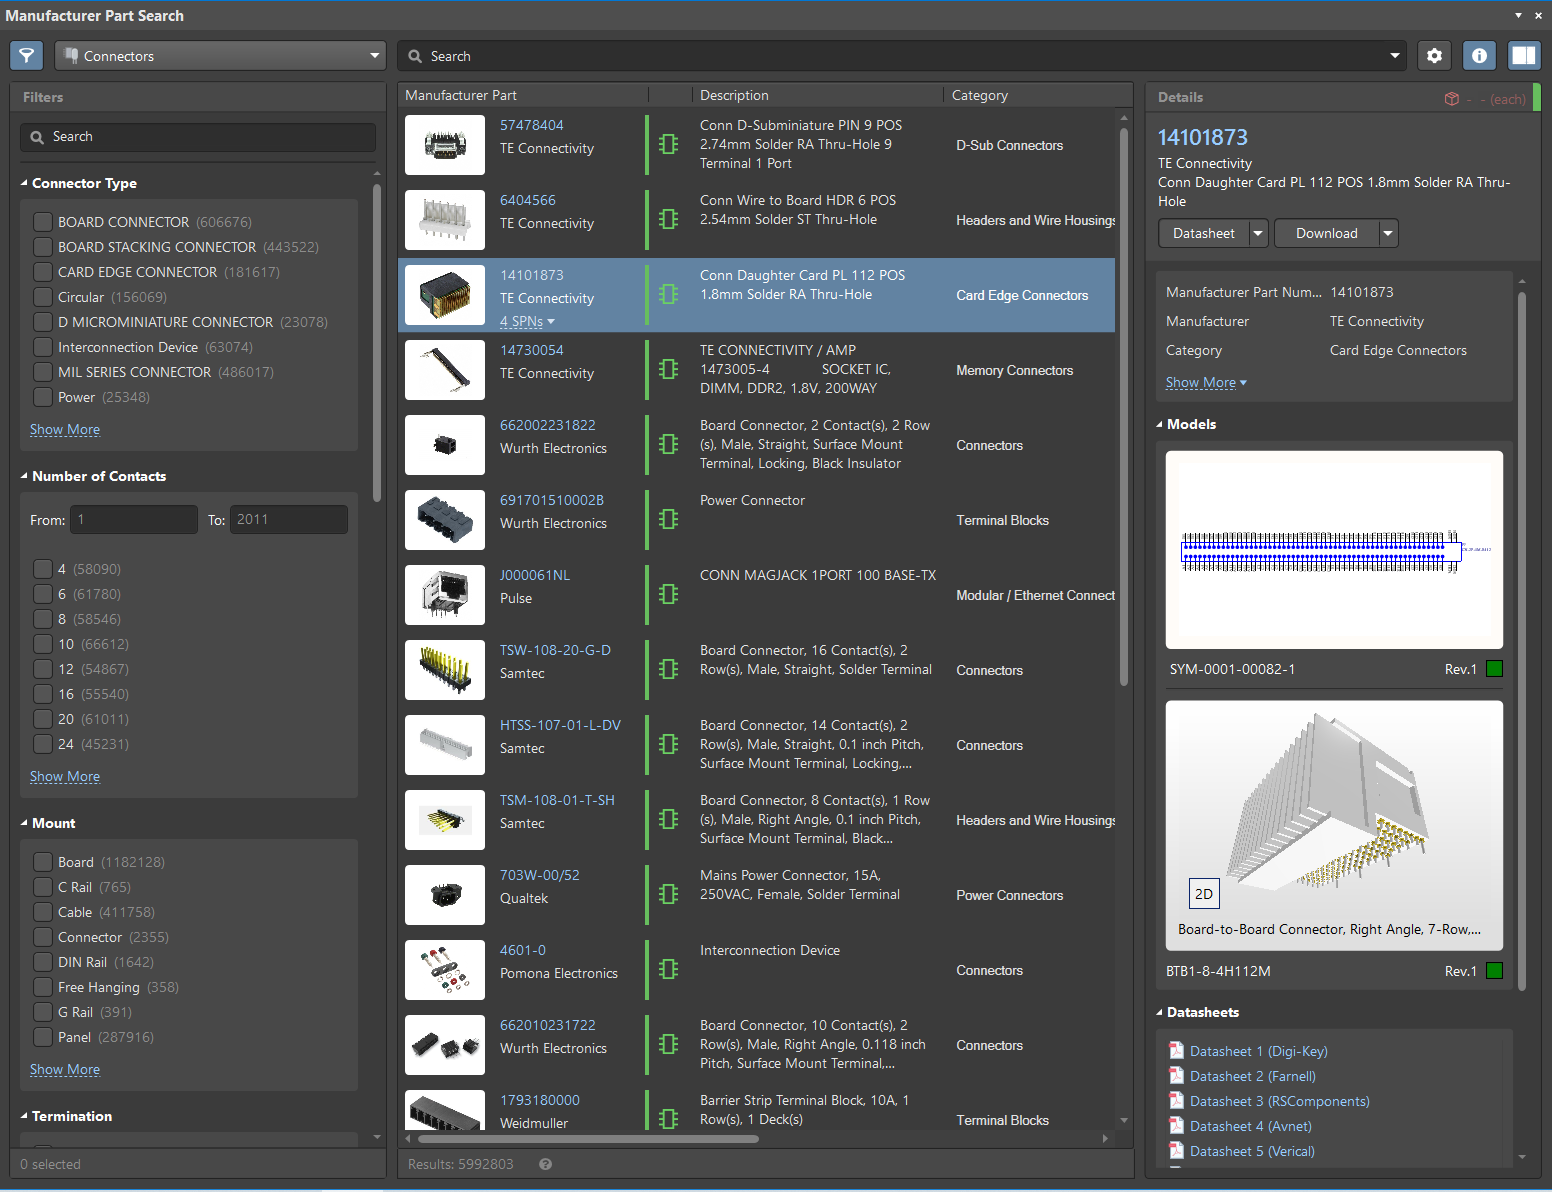Click the component icon for 662010231722
Image resolution: width=1552 pixels, height=1192 pixels.
669,1044
